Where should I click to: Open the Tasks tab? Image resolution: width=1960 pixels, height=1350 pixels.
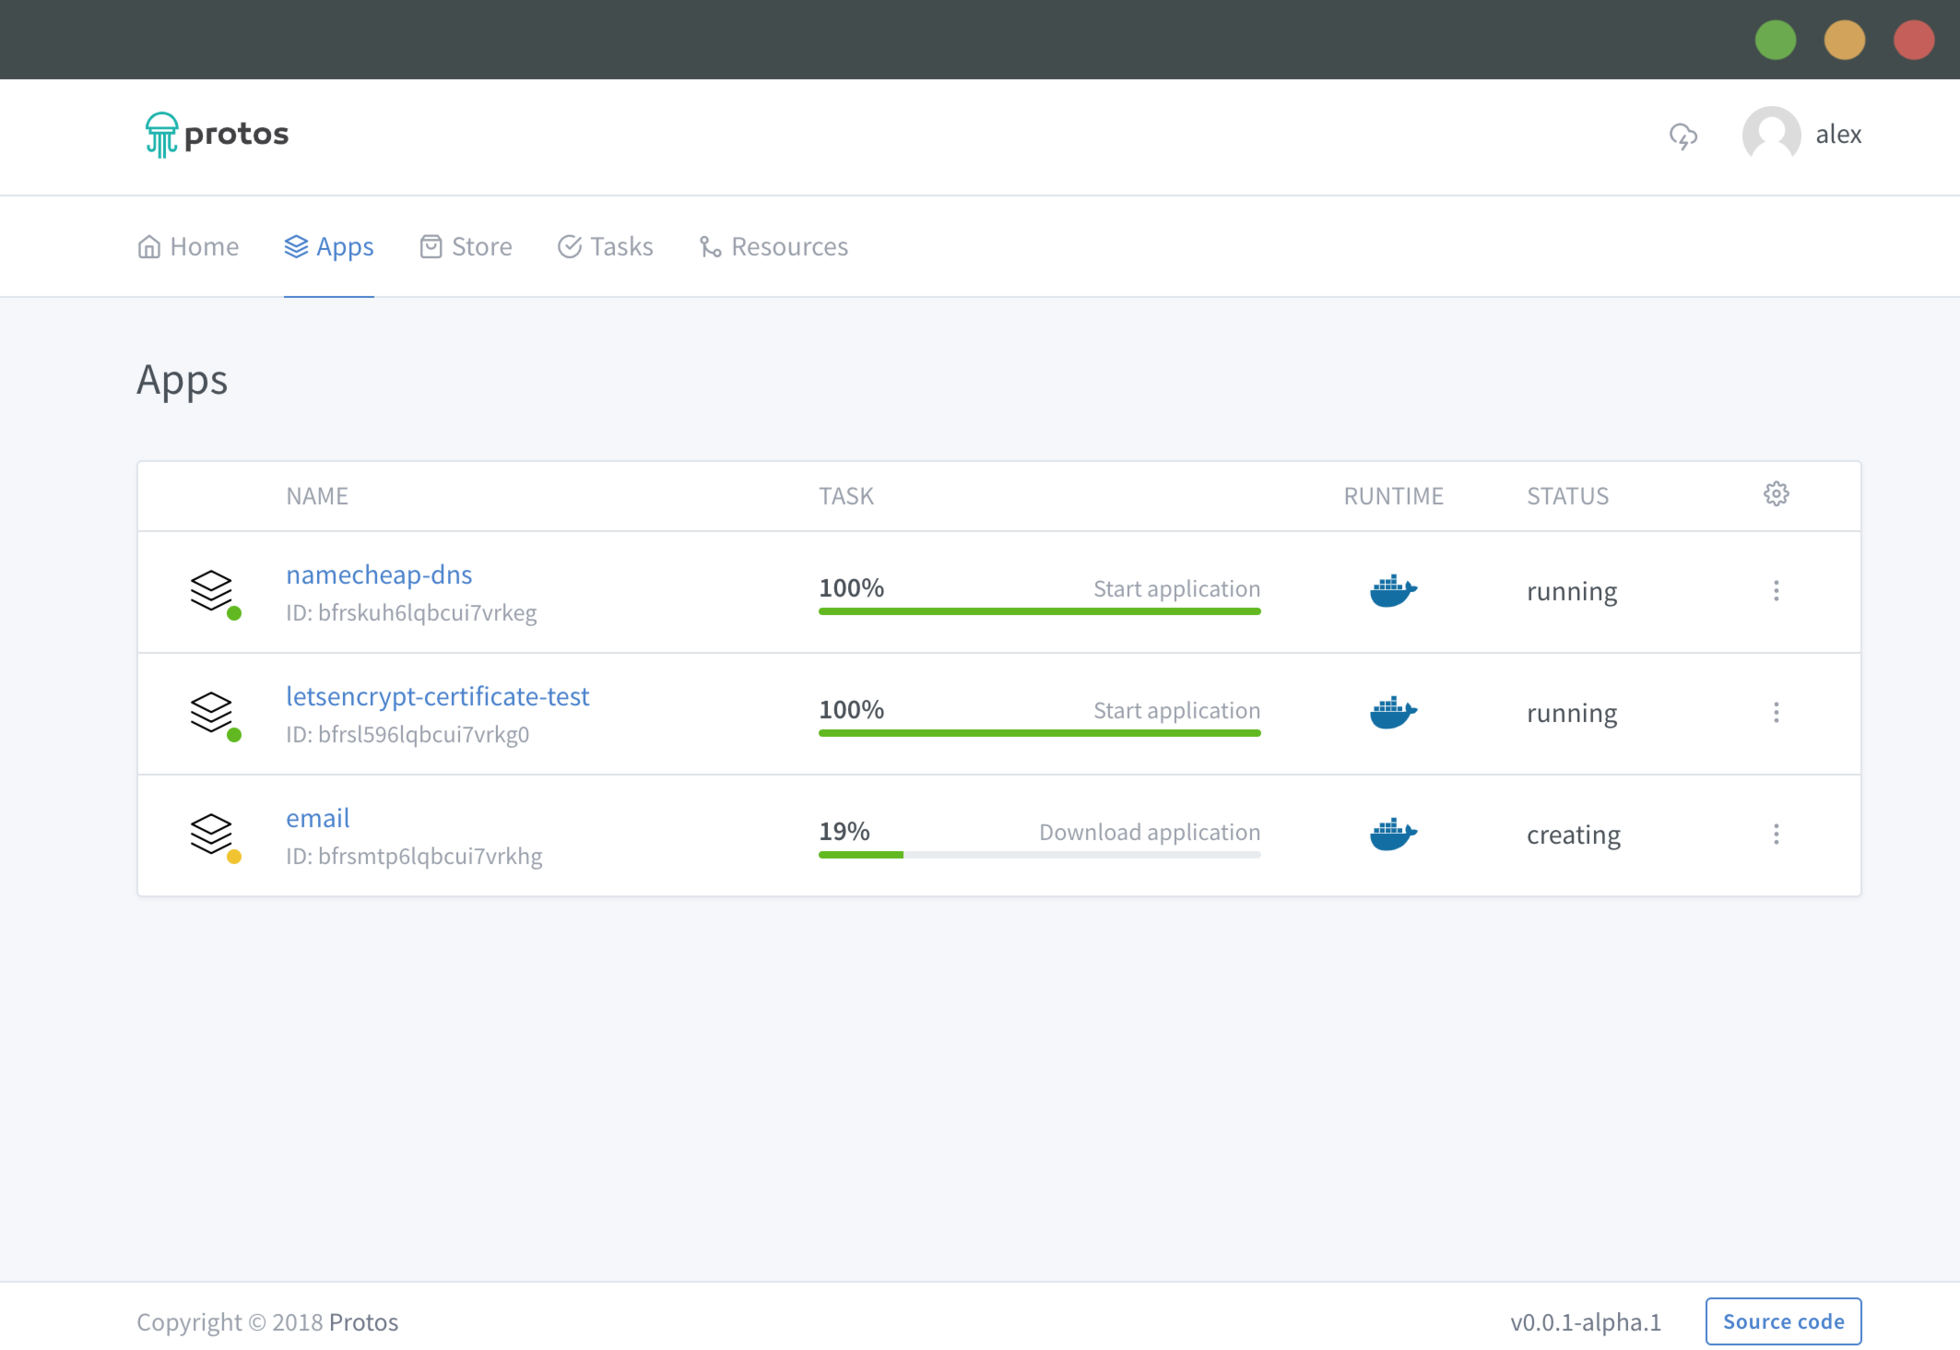click(x=605, y=246)
